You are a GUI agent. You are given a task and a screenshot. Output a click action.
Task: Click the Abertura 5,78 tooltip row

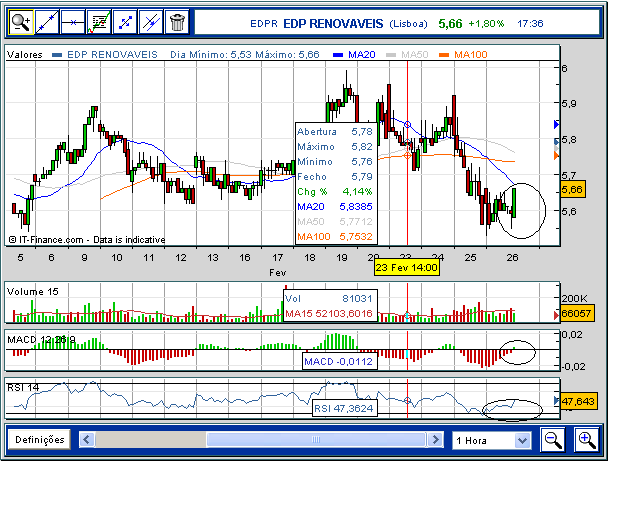[335, 131]
